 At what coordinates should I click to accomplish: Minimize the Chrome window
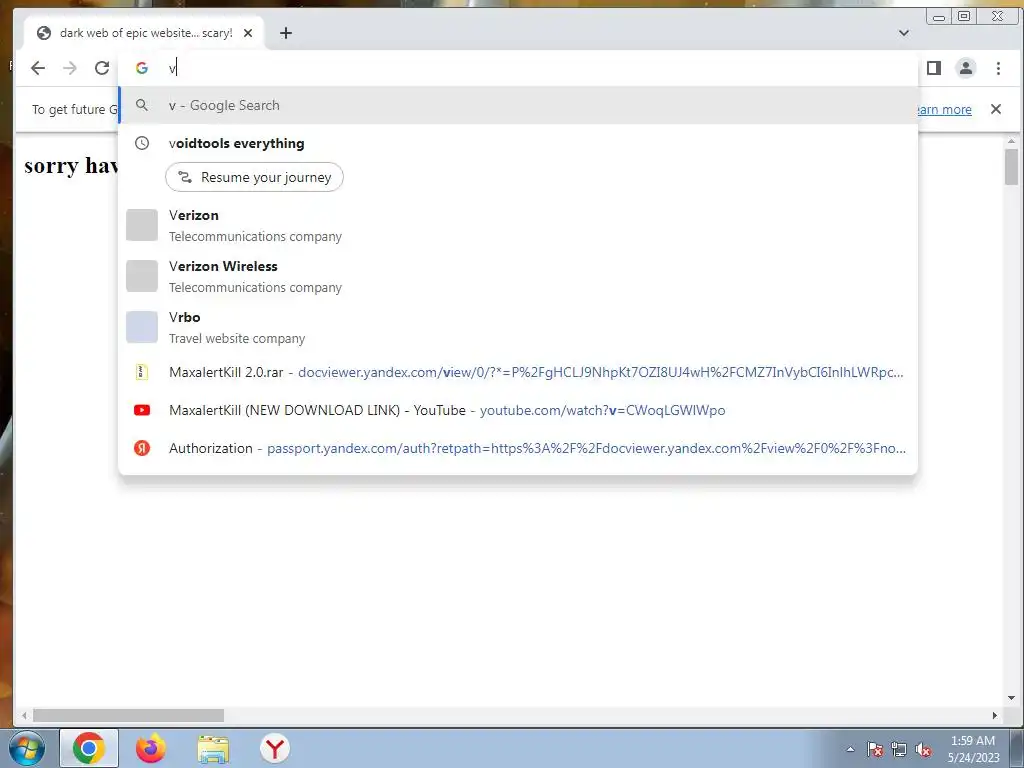pos(939,16)
